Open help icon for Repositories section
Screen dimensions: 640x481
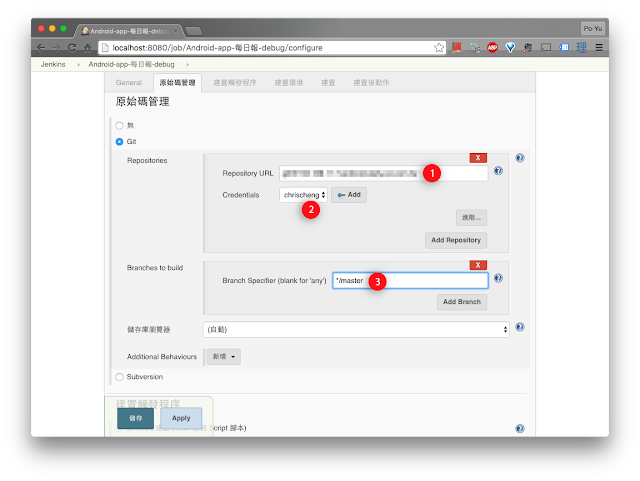(x=520, y=158)
